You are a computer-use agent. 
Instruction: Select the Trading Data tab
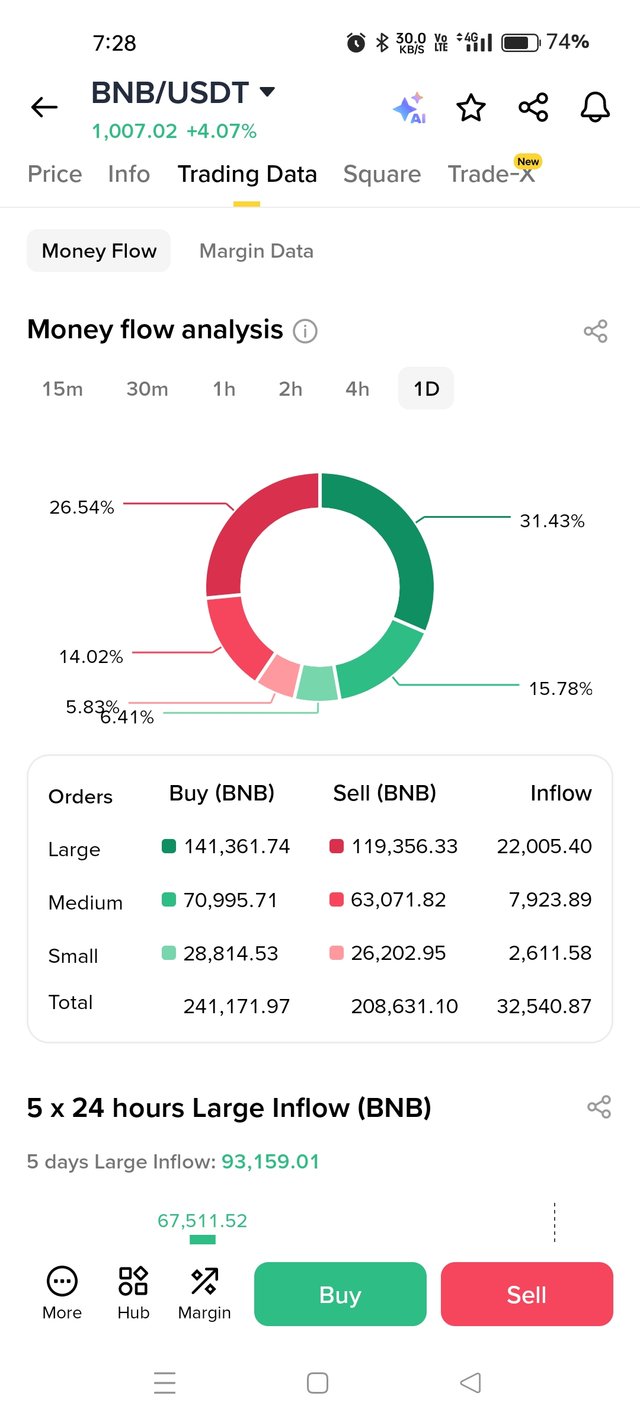coord(247,174)
